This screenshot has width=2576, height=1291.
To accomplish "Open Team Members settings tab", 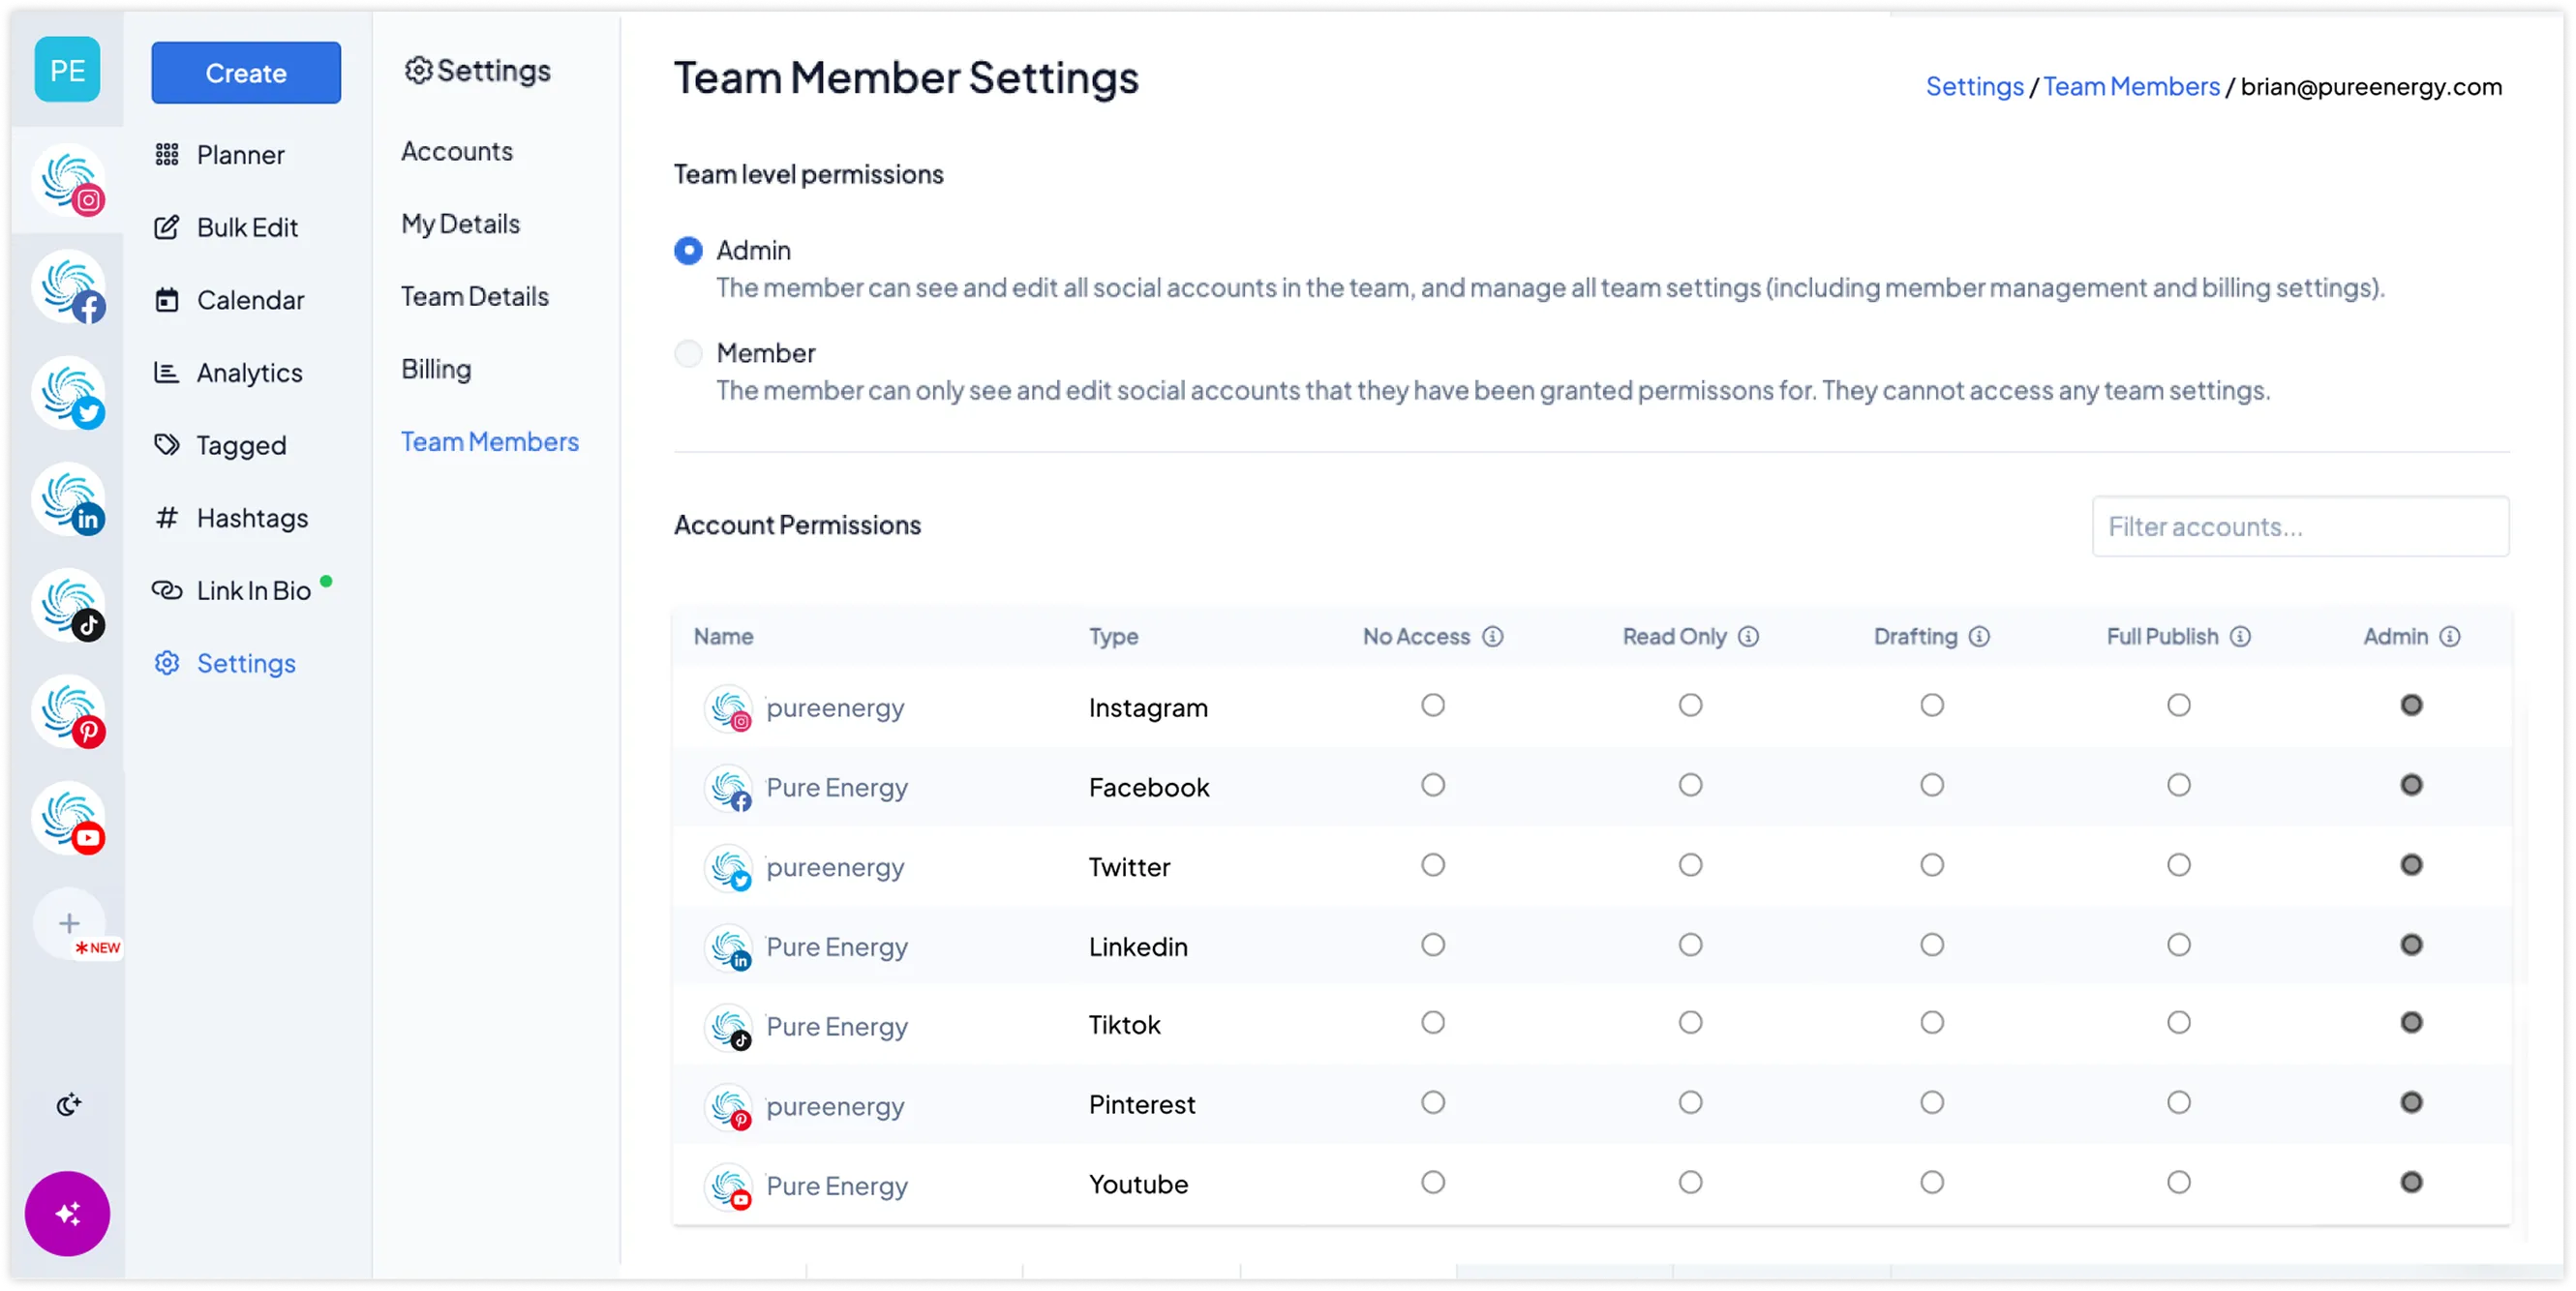I will [490, 442].
